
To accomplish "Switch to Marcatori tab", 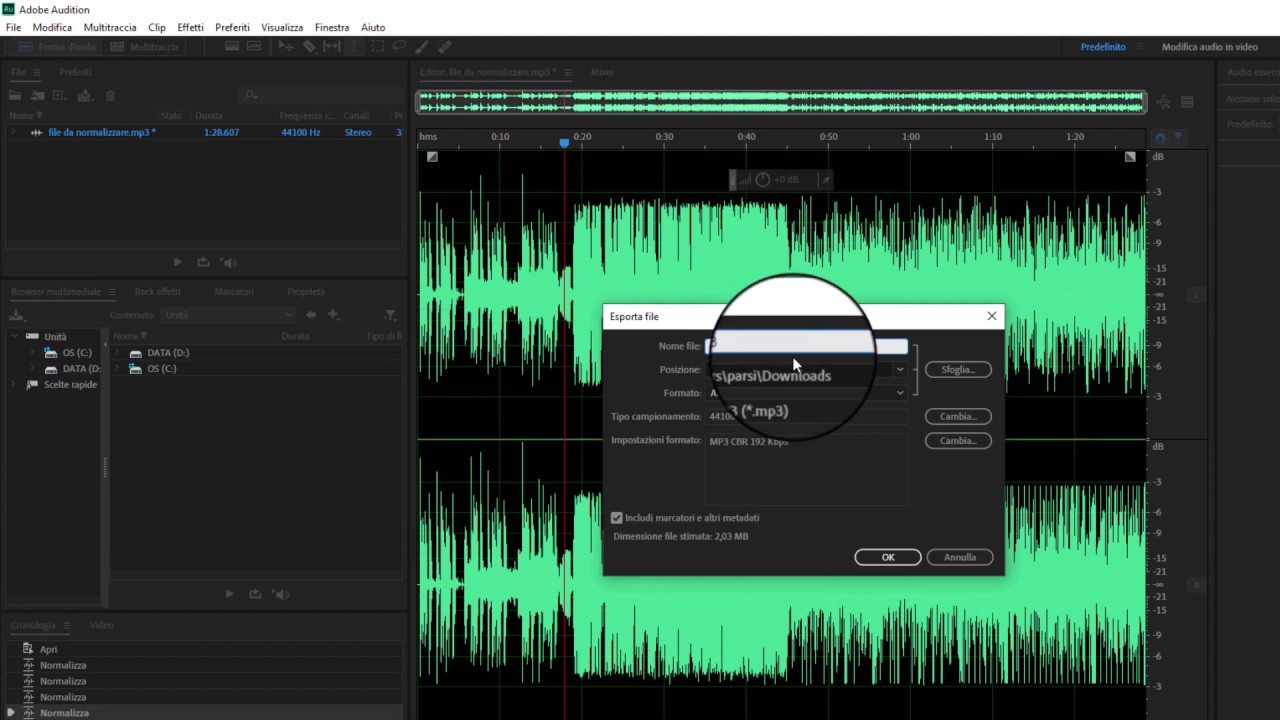I will pyautogui.click(x=234, y=292).
